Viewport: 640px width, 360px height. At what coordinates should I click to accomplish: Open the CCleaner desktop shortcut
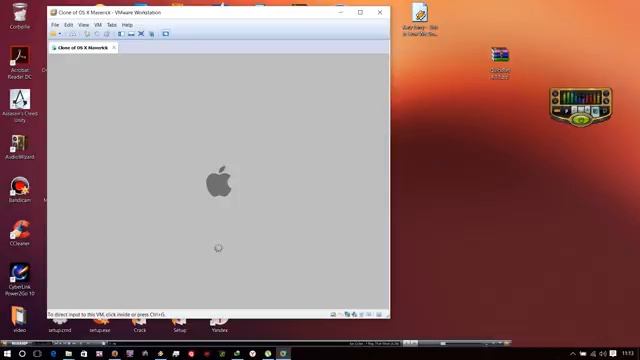click(20, 233)
